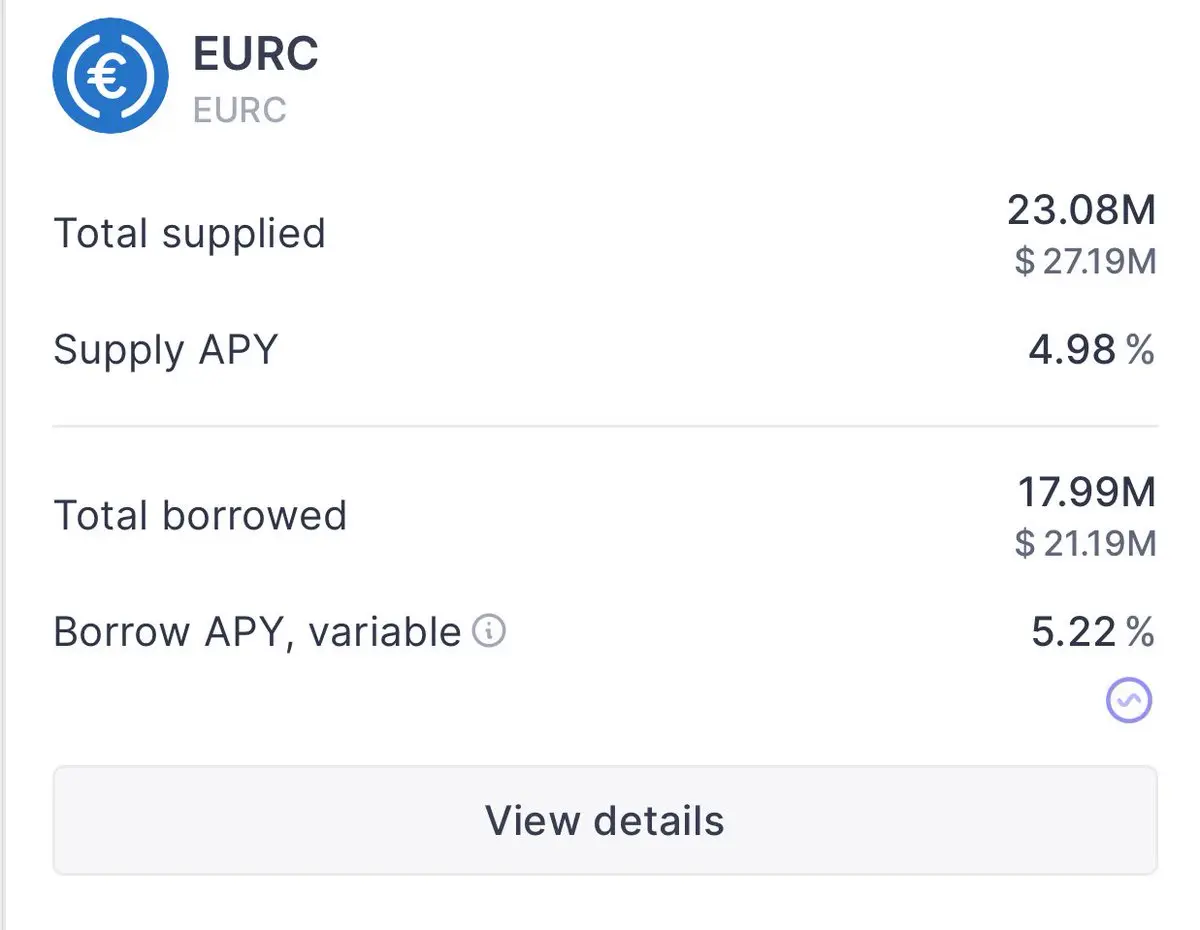This screenshot has height=930, width=1200.
Task: Click the Supply APY label
Action: pyautogui.click(x=165, y=351)
